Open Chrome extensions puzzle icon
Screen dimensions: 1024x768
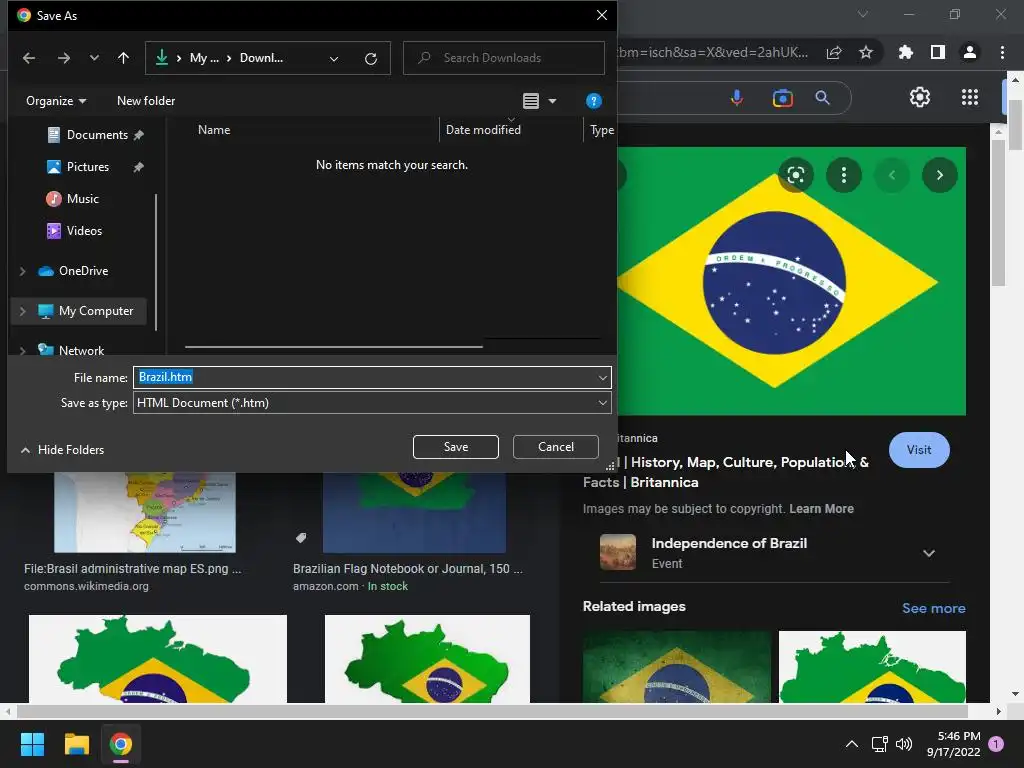[905, 52]
